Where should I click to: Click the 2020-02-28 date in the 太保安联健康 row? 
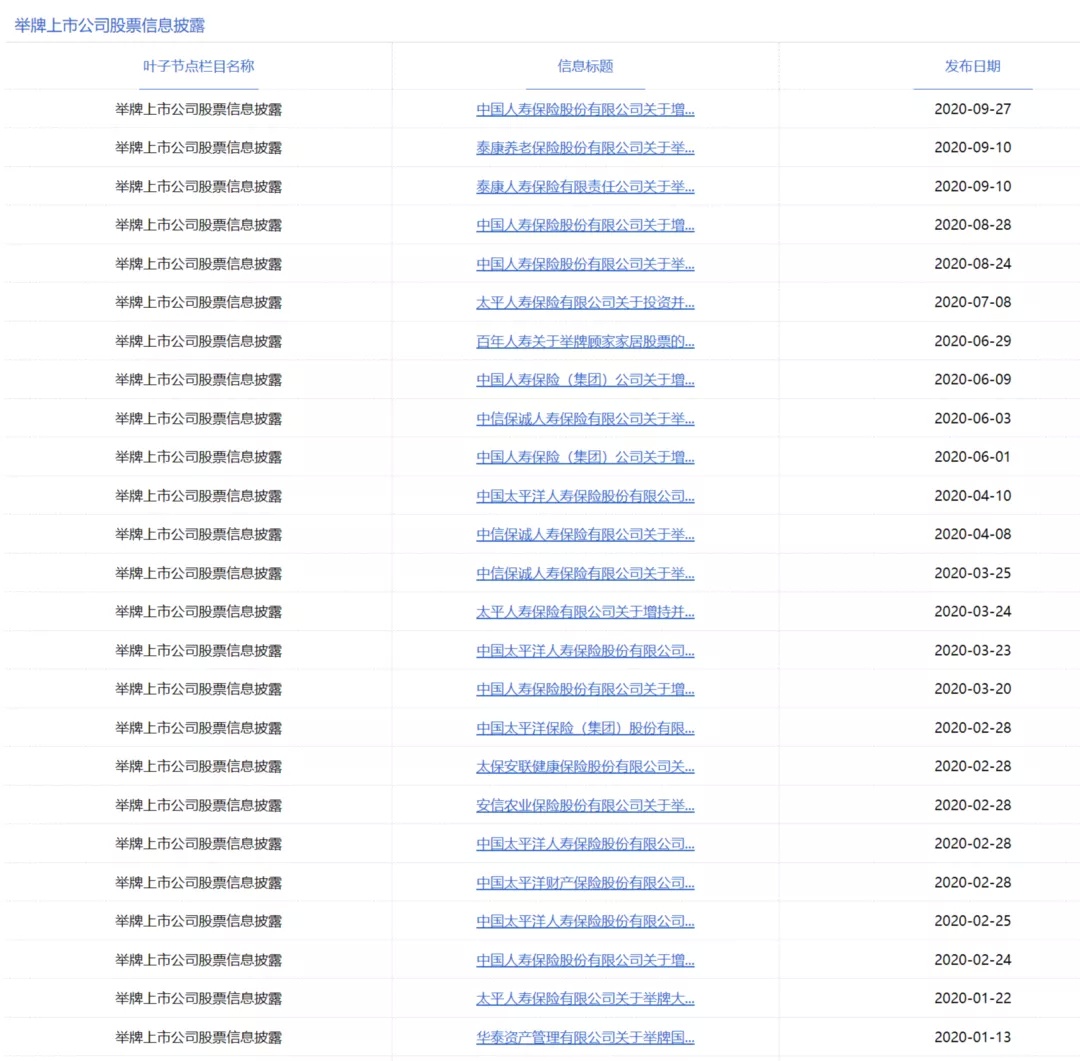[x=973, y=766]
